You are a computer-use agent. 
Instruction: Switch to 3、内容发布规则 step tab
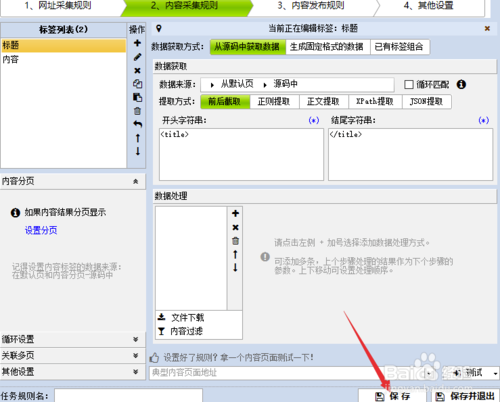click(x=311, y=6)
